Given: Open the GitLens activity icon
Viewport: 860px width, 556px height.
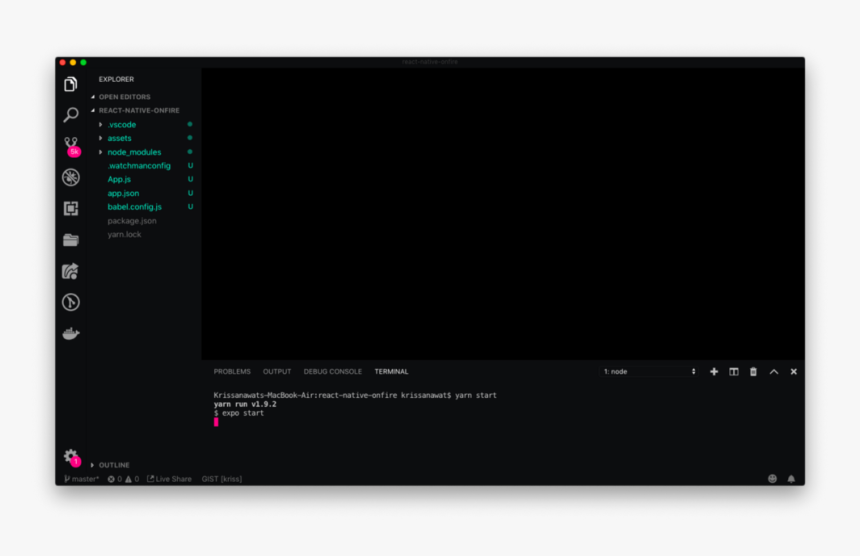Looking at the screenshot, I should click(x=71, y=302).
